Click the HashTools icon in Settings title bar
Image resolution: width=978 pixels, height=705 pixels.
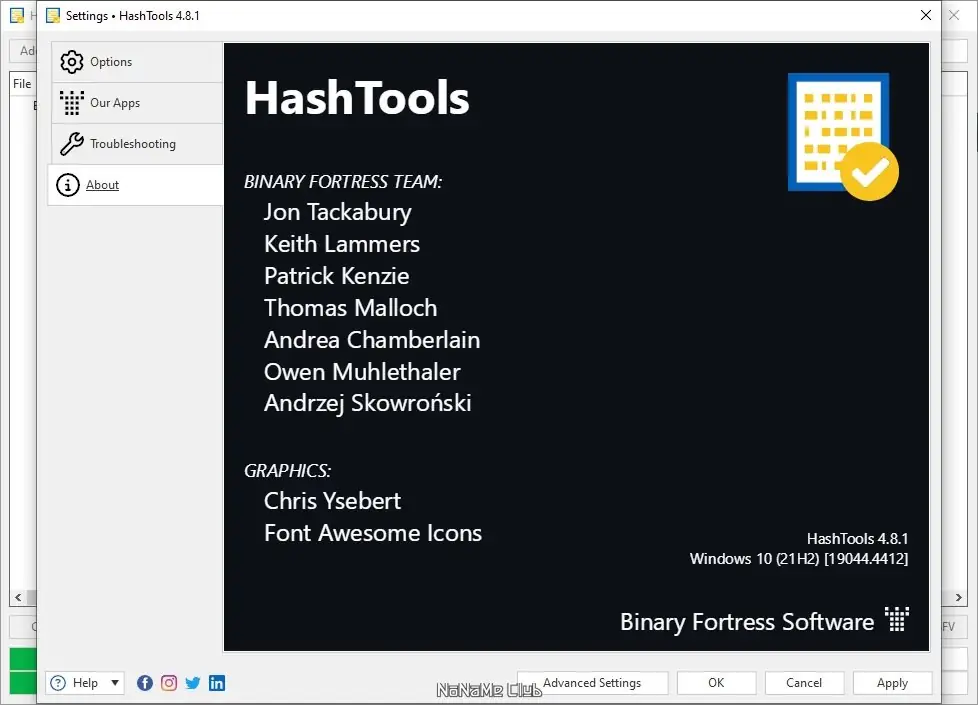pyautogui.click(x=54, y=16)
